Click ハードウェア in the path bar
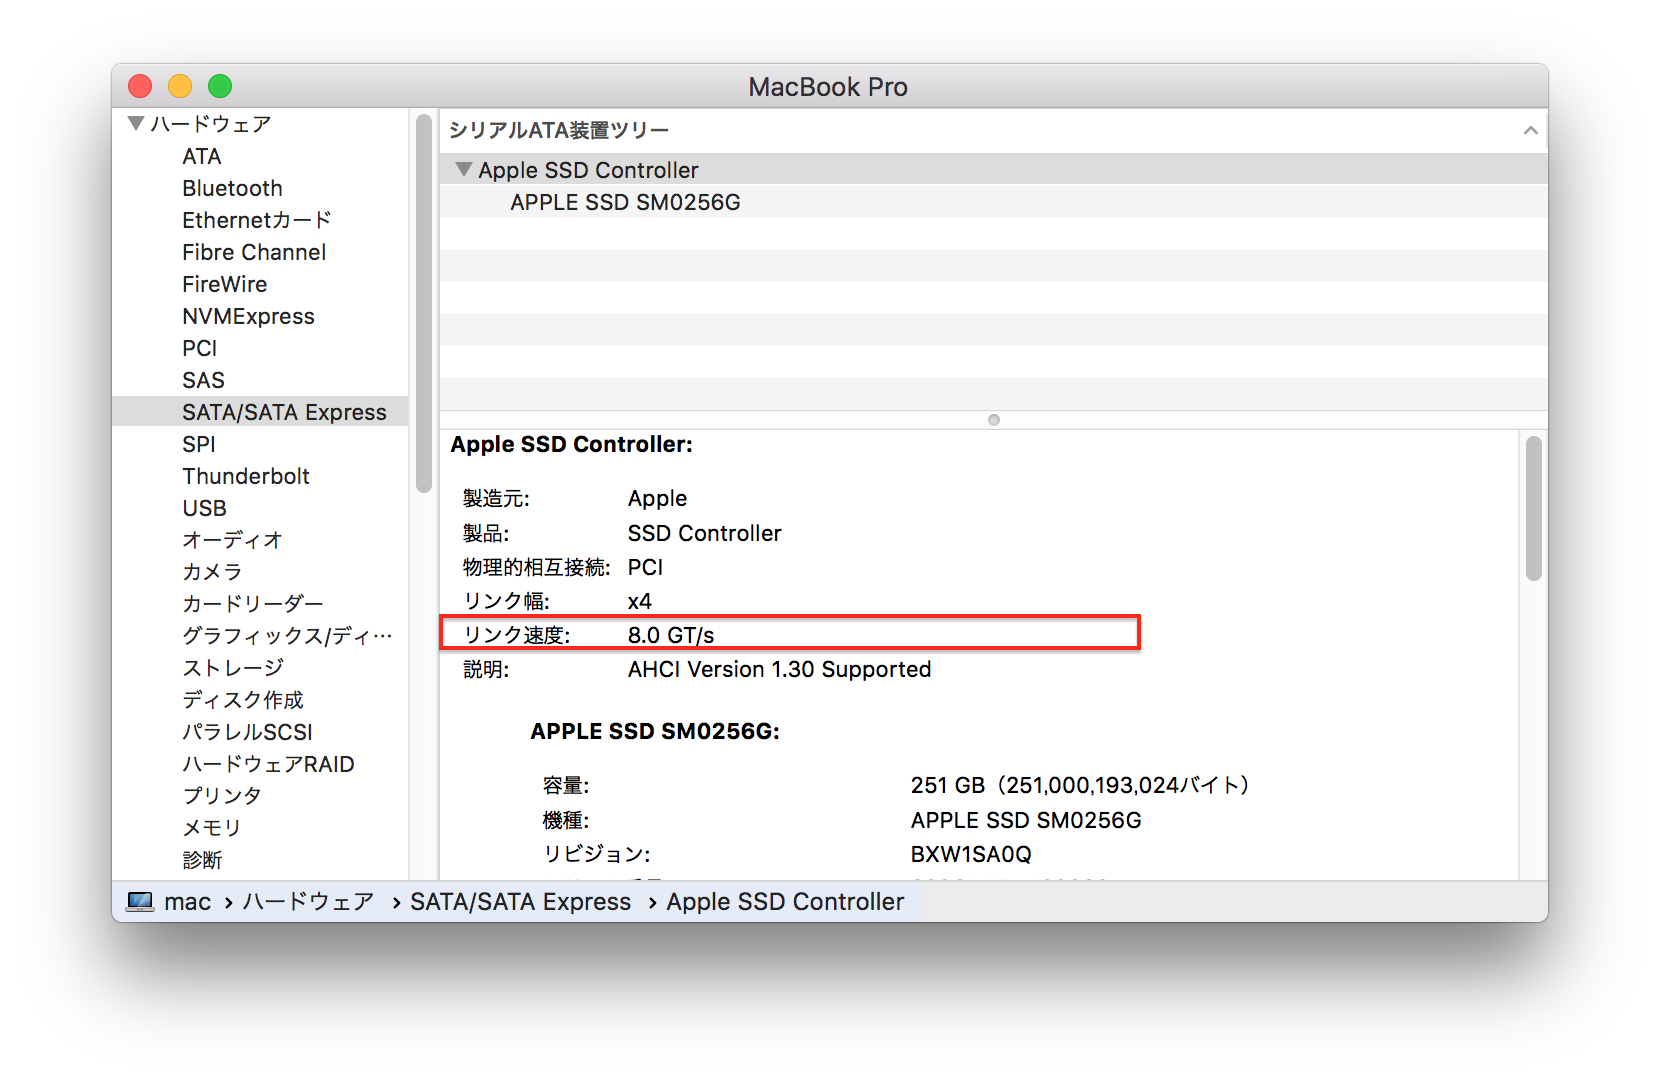Screen dimensions: 1660x1082 click(x=308, y=902)
